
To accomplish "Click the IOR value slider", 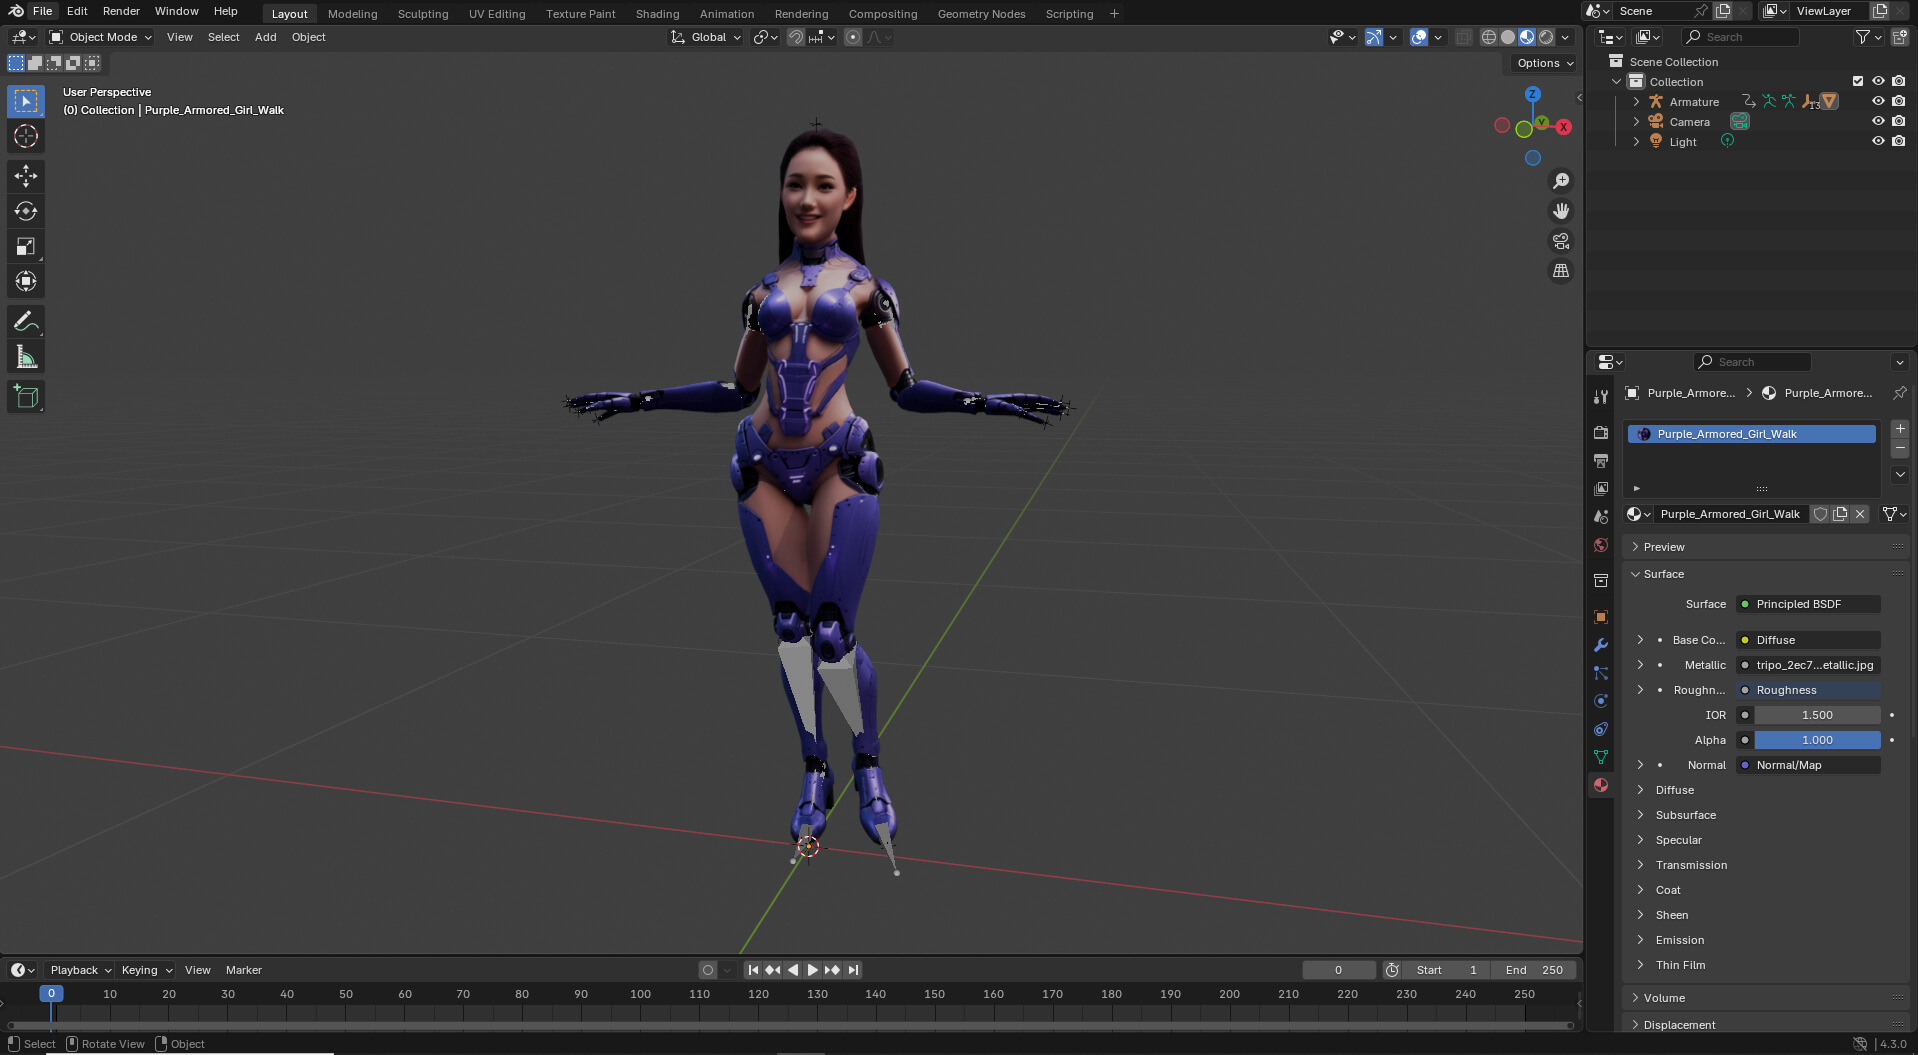I will [x=1817, y=715].
